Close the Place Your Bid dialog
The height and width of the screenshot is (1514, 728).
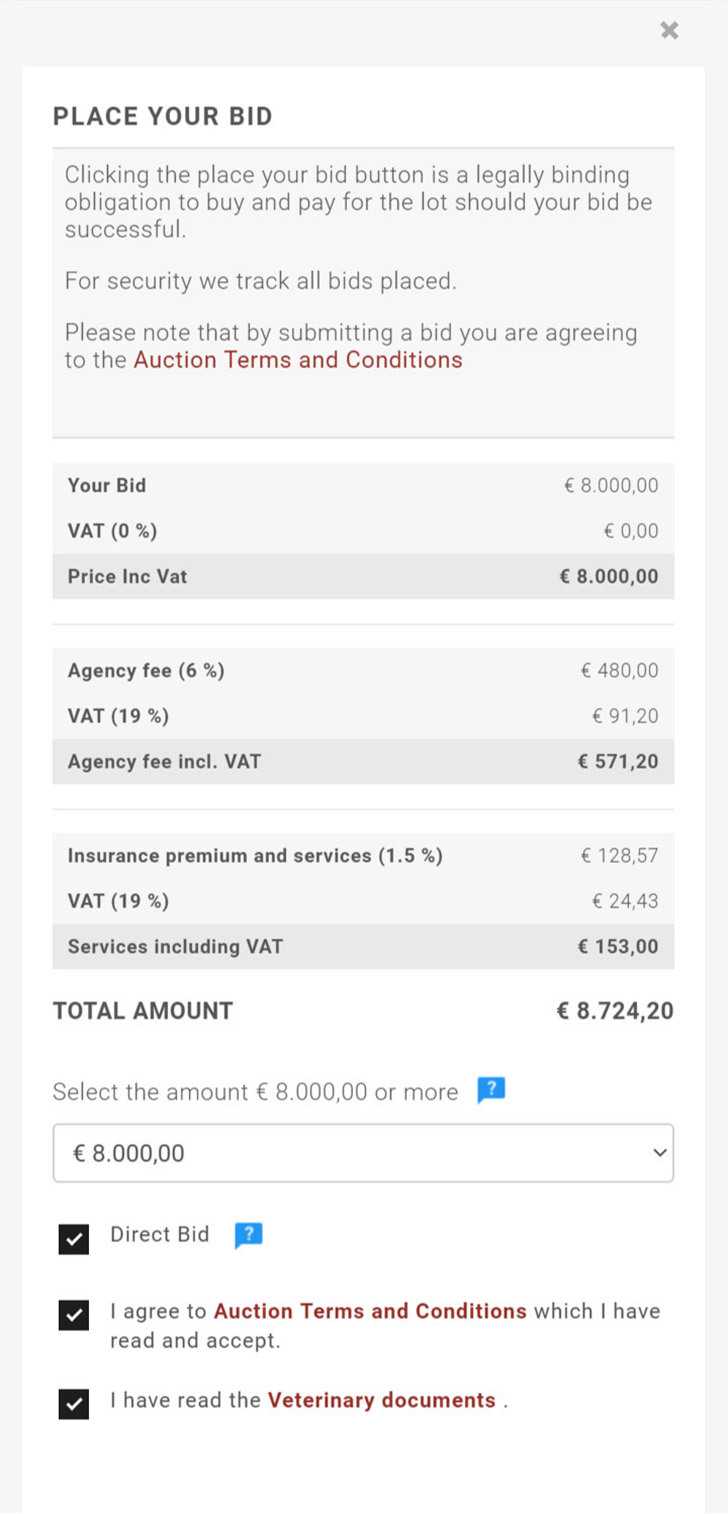click(670, 30)
